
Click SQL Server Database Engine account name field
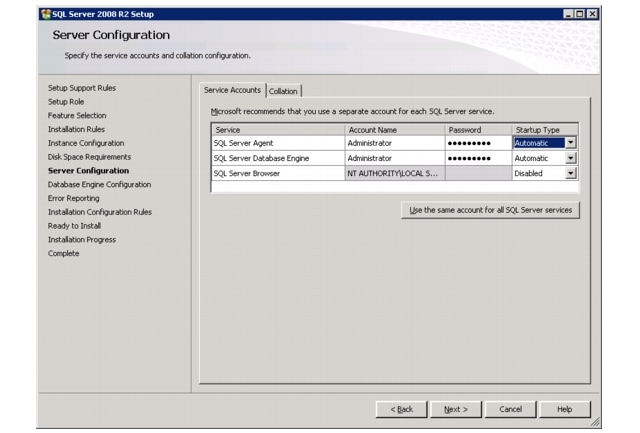(x=395, y=158)
